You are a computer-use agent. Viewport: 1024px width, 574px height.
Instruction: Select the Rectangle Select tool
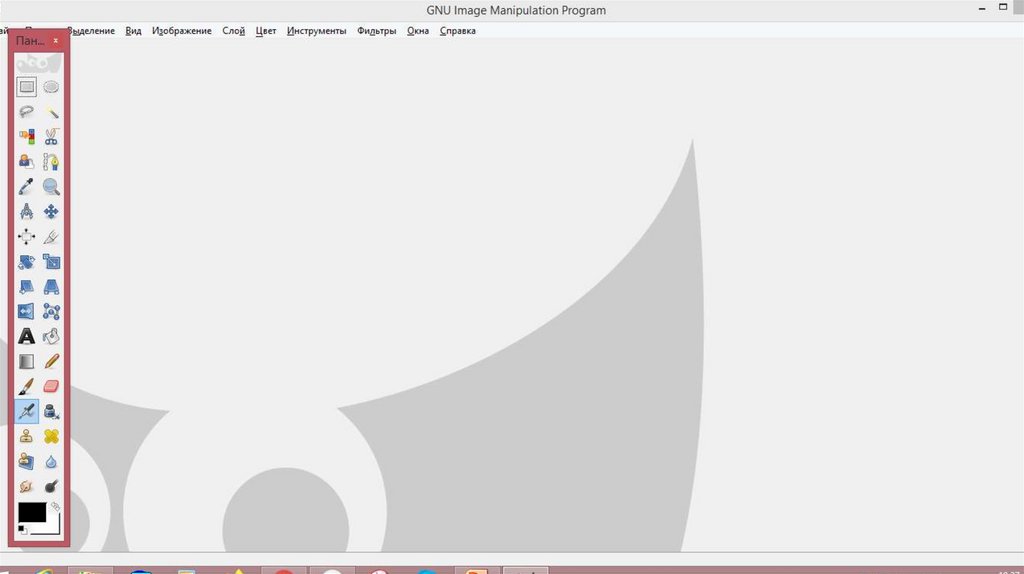(x=27, y=87)
